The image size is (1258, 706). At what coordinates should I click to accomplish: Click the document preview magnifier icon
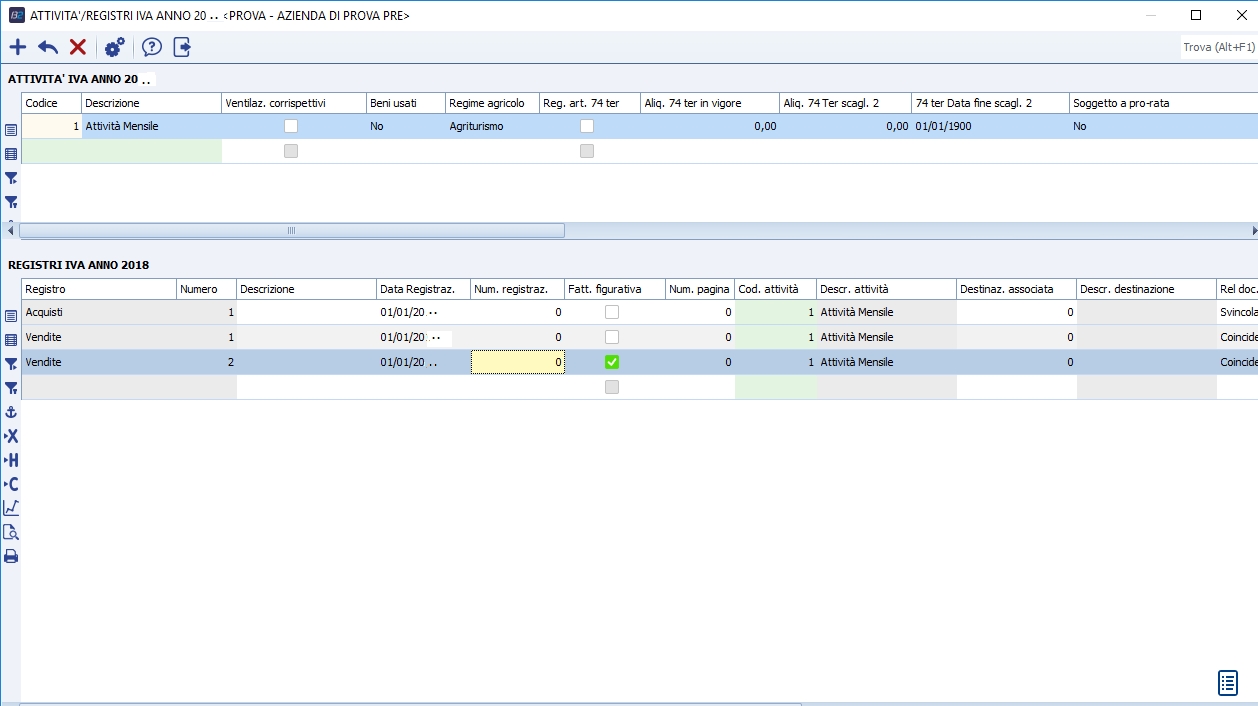pos(11,532)
